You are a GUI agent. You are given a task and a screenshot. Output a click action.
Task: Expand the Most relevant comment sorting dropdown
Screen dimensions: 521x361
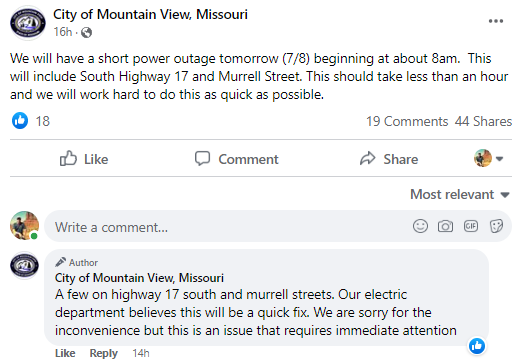pos(460,194)
